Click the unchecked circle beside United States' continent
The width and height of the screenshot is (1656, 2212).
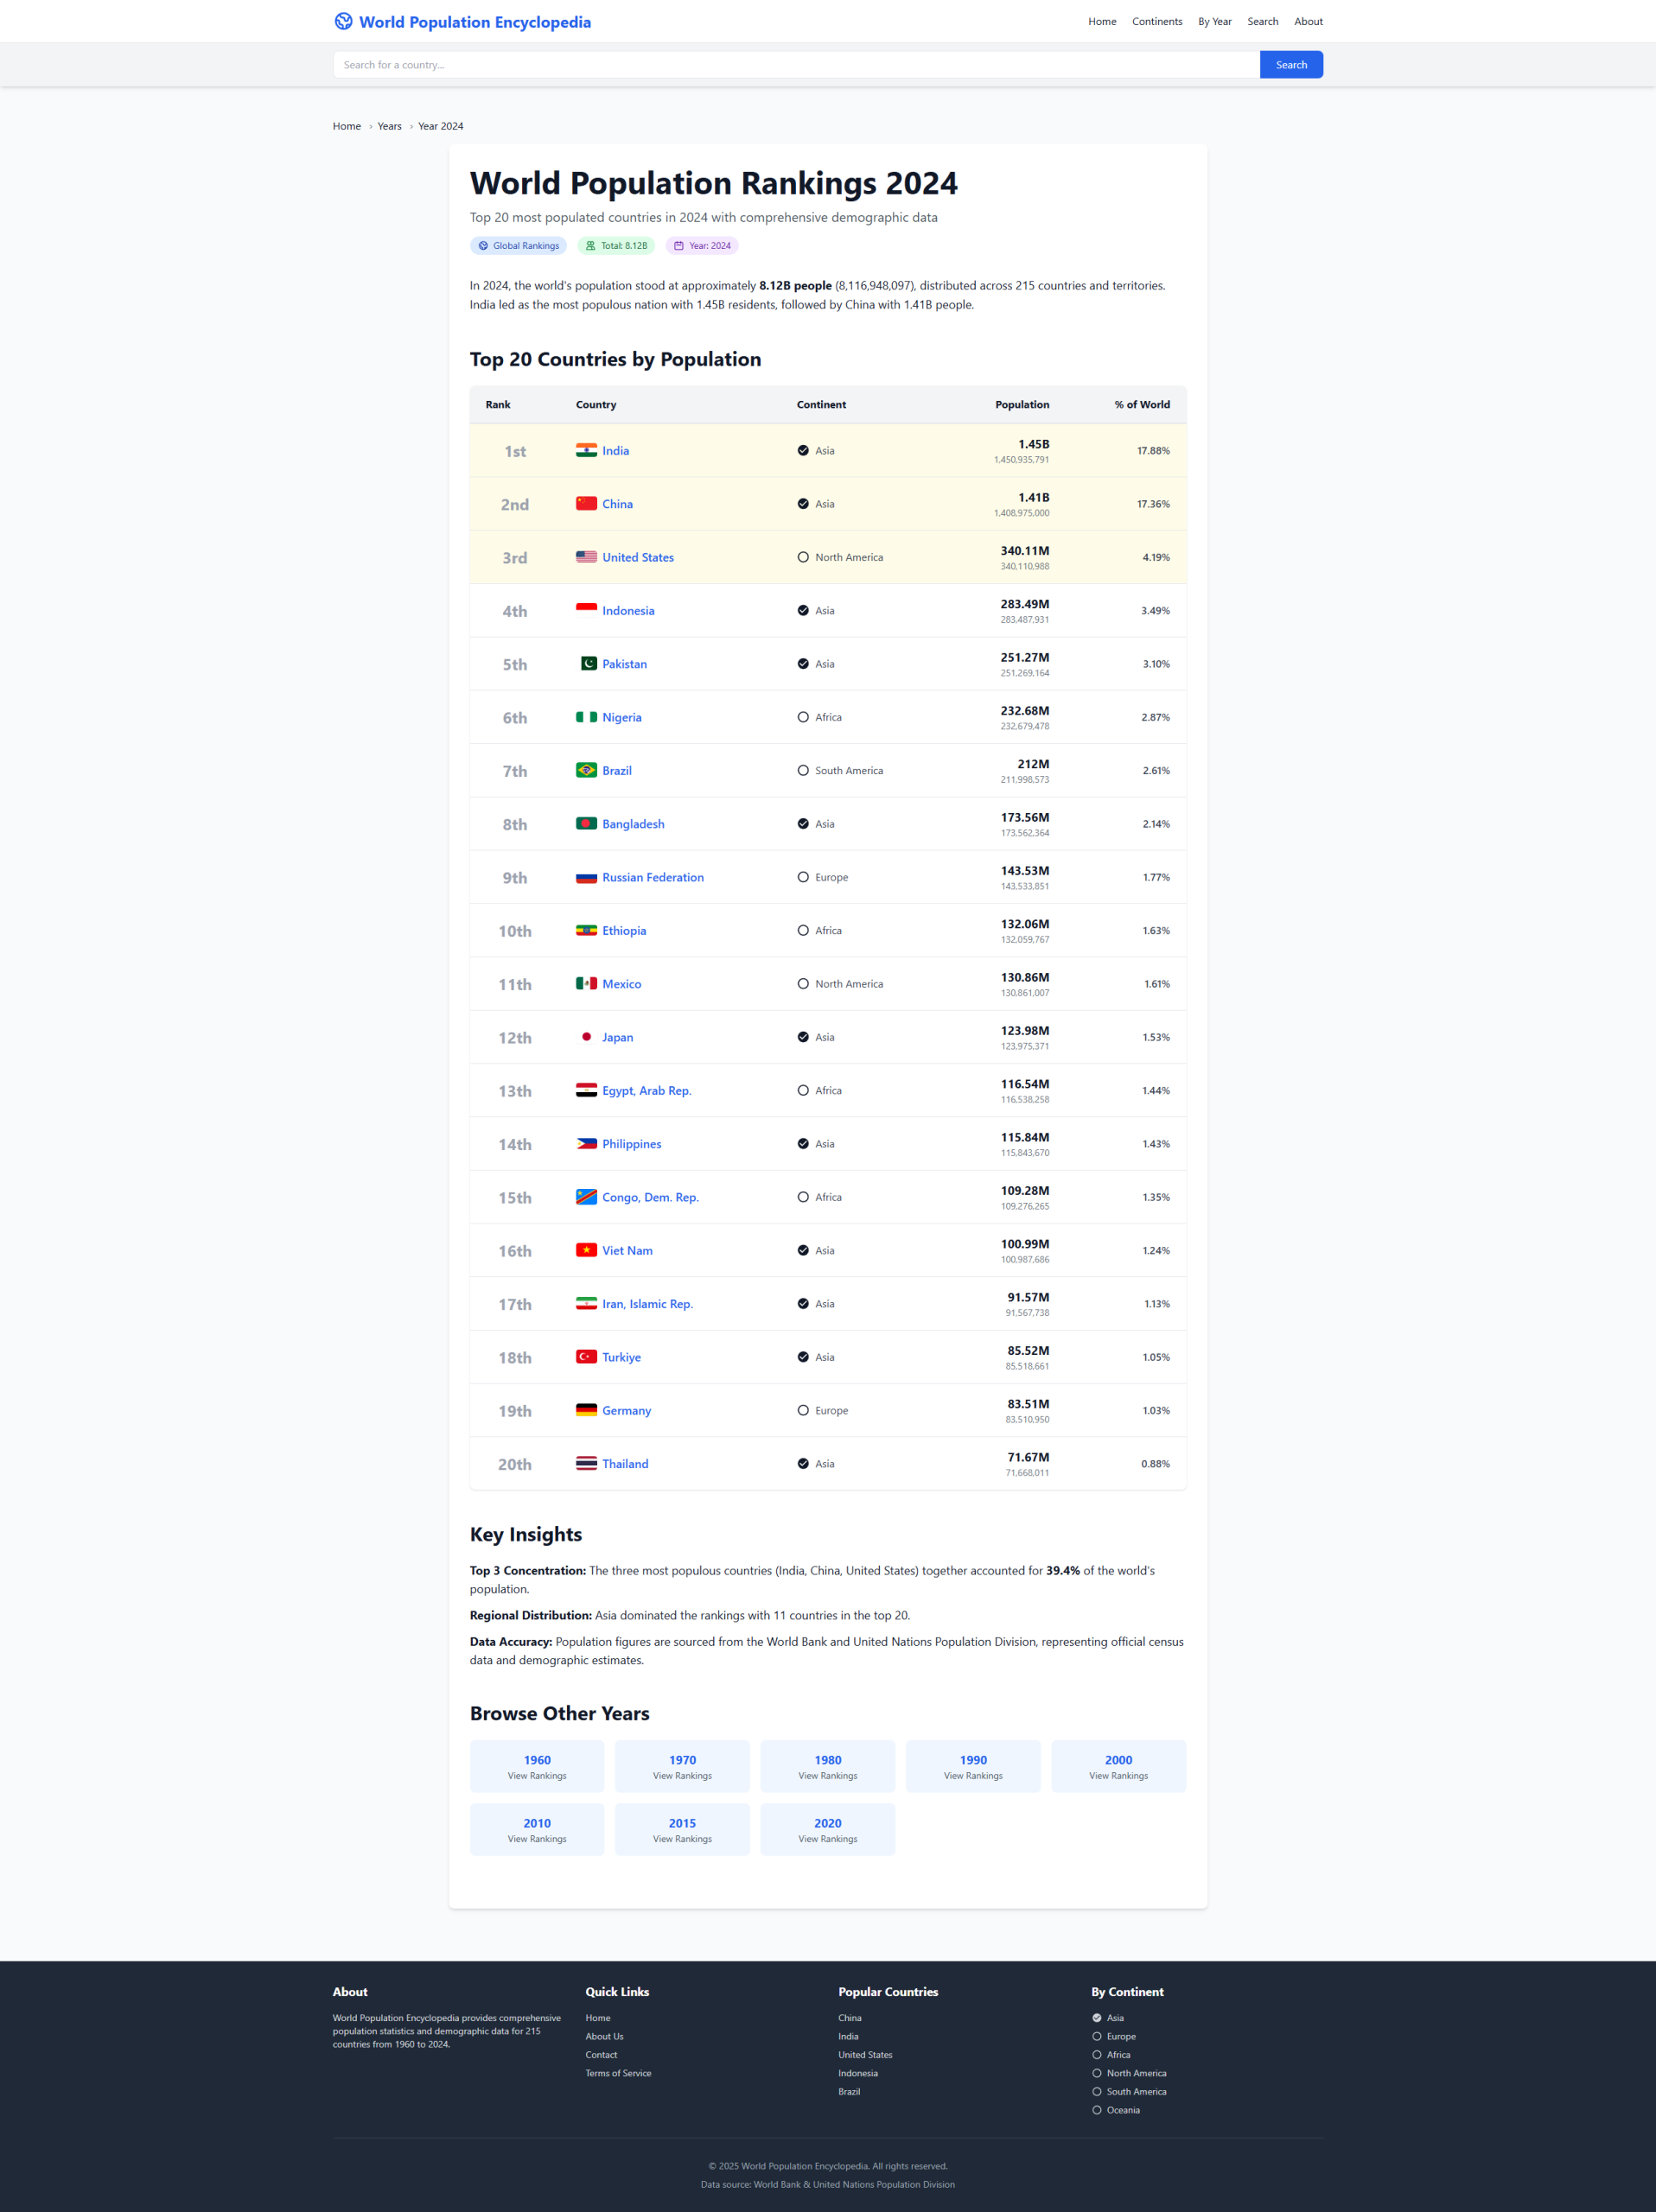[803, 557]
